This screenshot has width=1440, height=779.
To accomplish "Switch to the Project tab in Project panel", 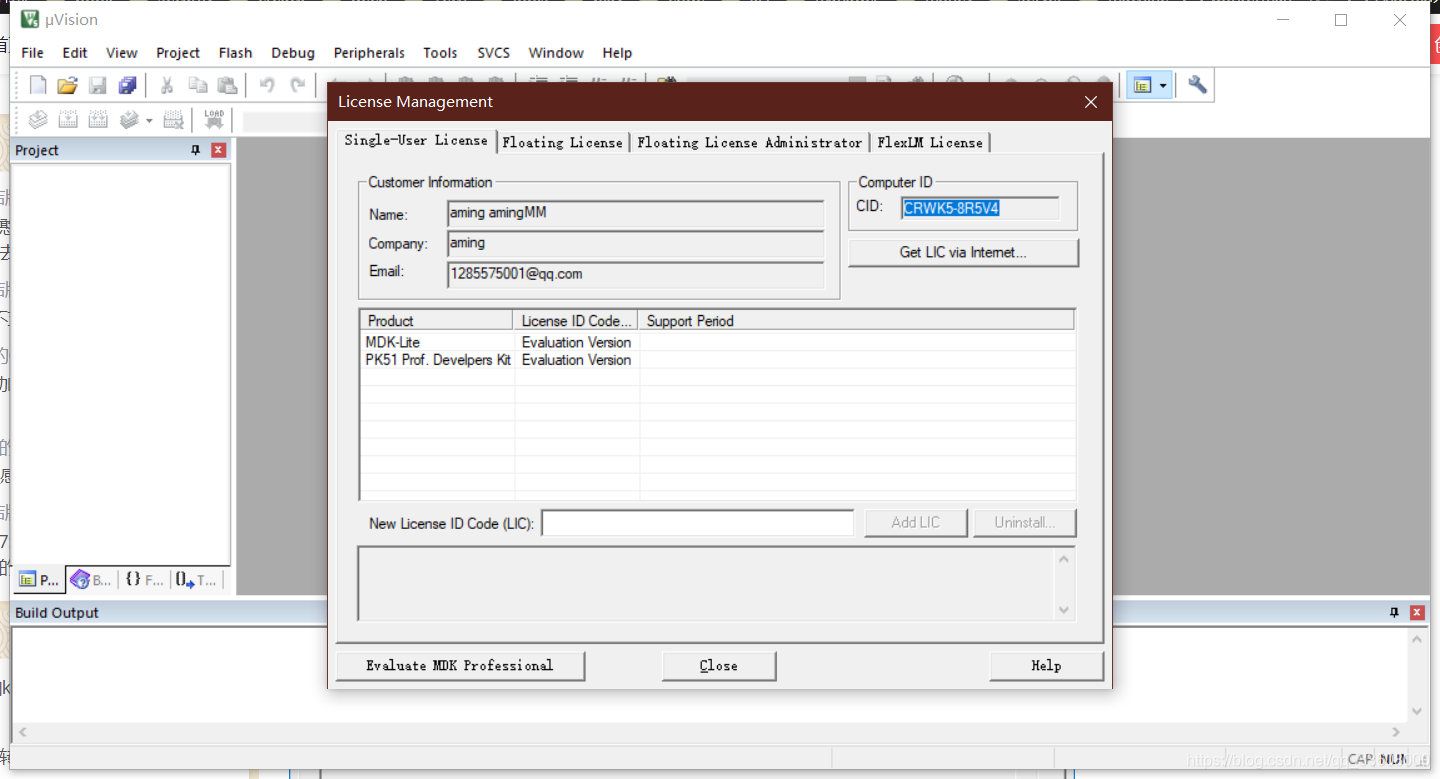I will click(x=40, y=580).
